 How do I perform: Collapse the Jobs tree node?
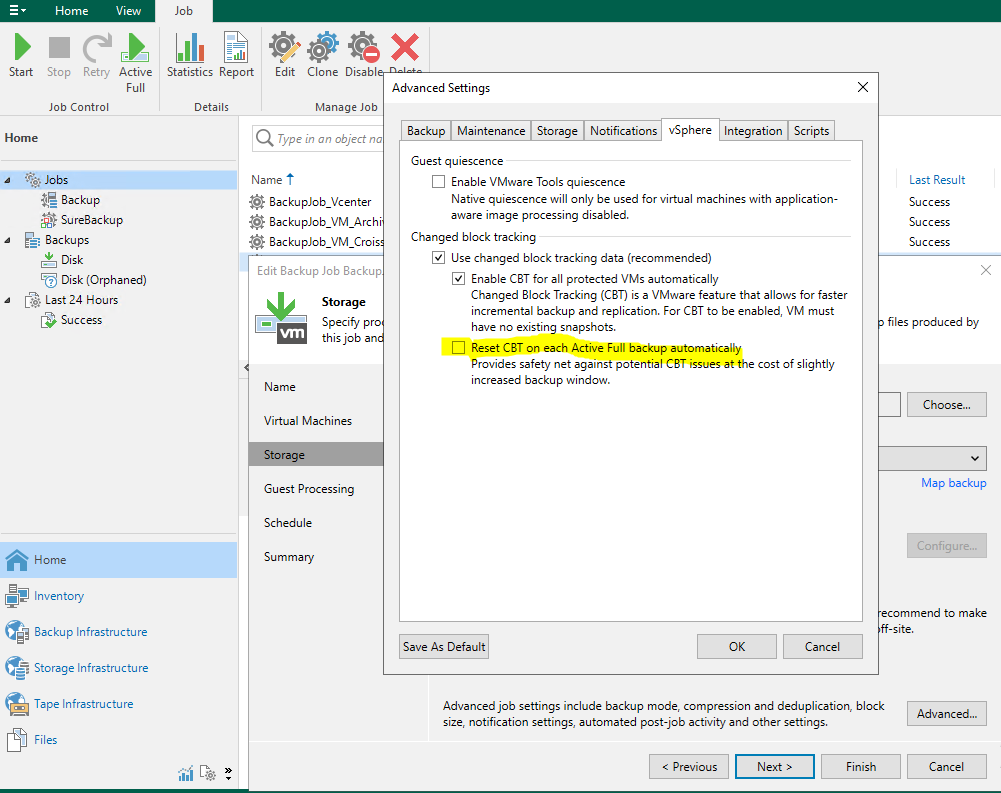pos(8,180)
